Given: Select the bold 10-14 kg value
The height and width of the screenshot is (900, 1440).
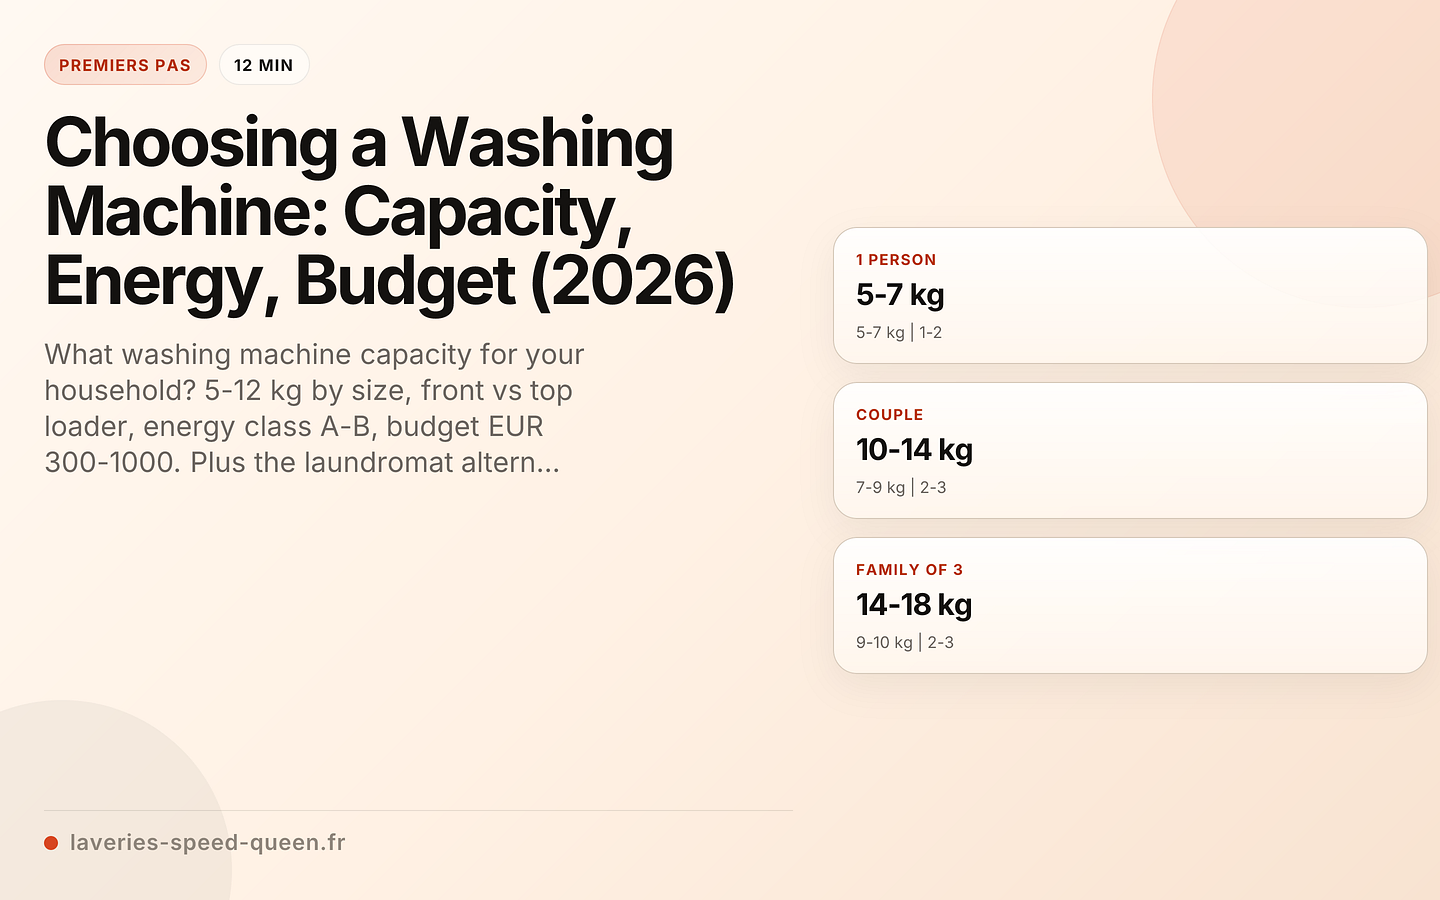Looking at the screenshot, I should (914, 450).
